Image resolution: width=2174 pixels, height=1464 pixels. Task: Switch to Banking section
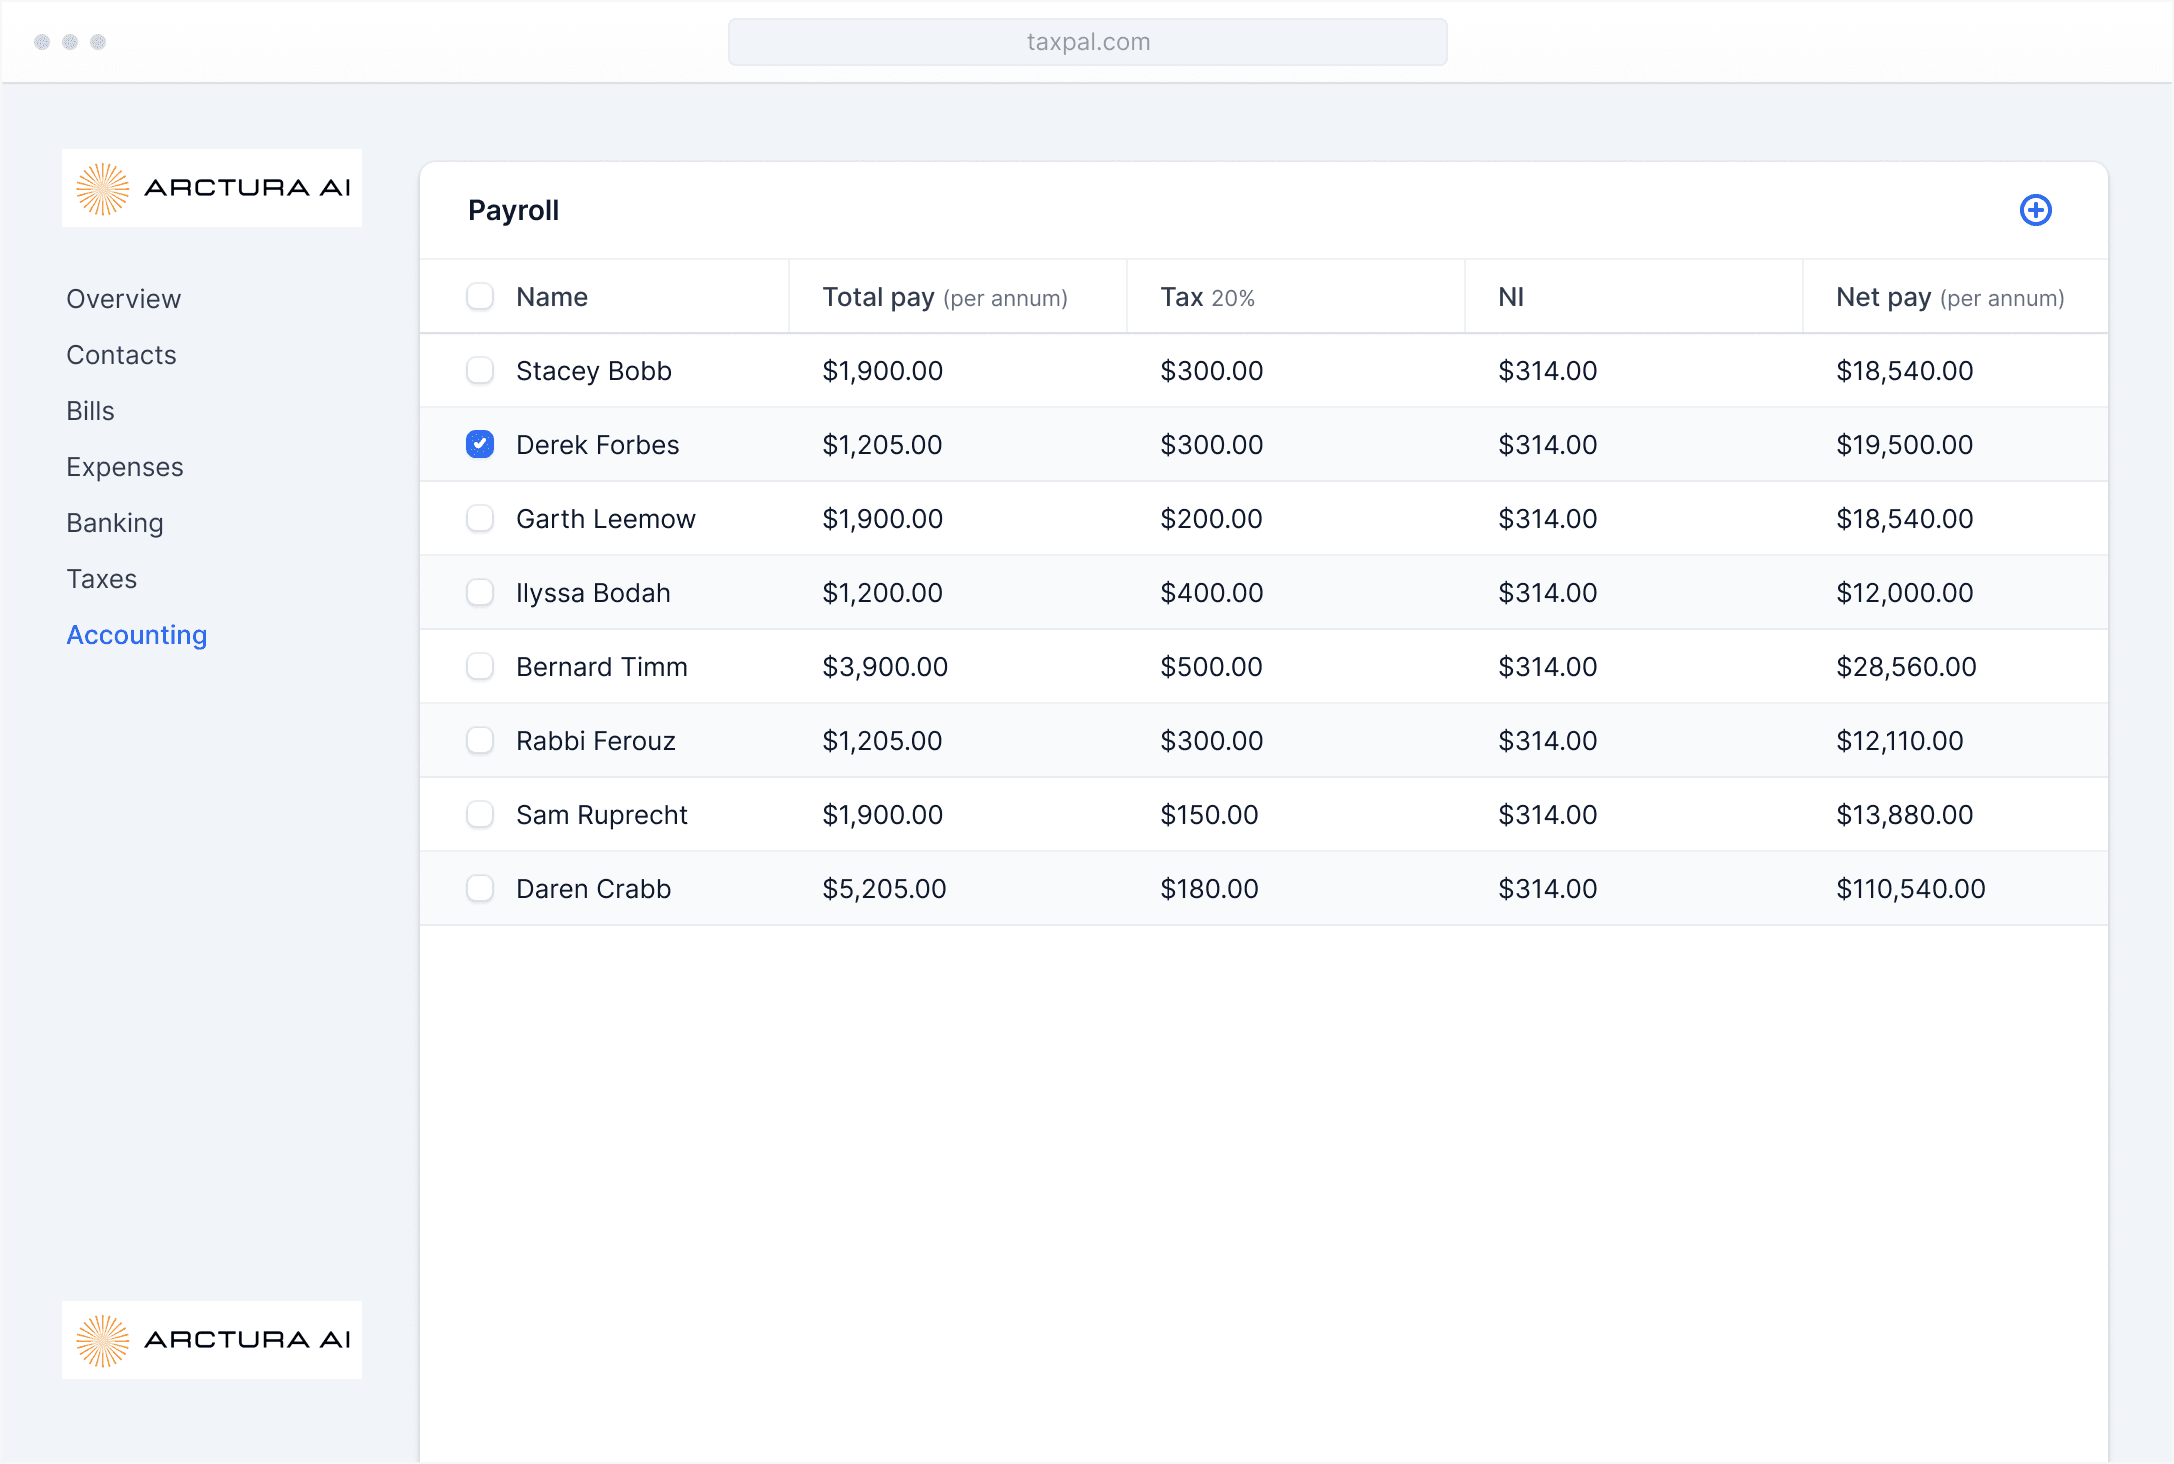point(115,523)
